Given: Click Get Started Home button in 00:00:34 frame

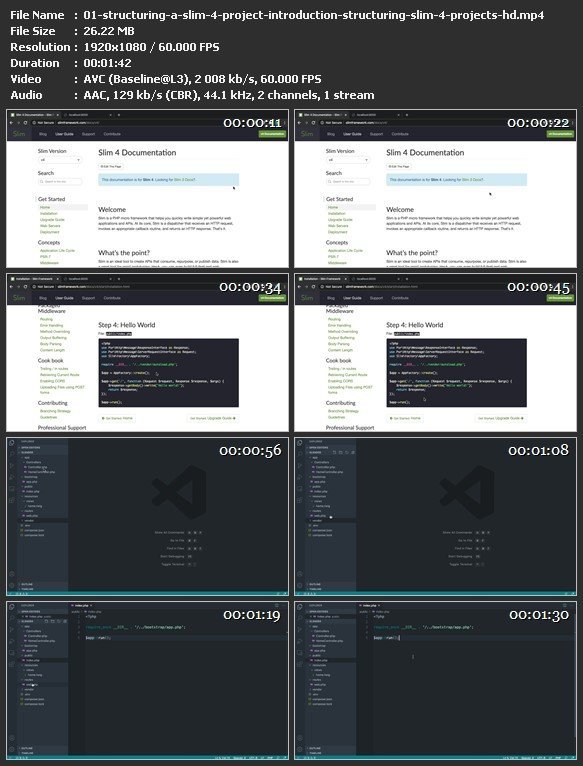Looking at the screenshot, I should tap(117, 418).
